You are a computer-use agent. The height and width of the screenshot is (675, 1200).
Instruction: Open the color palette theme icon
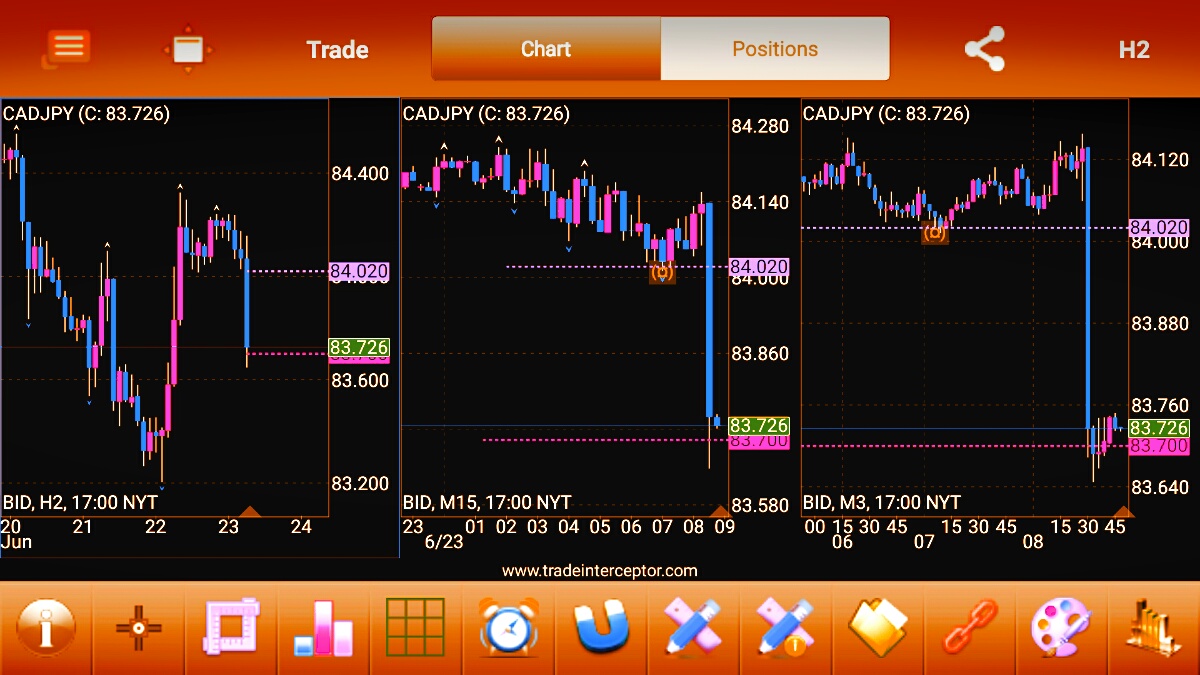[x=1062, y=629]
